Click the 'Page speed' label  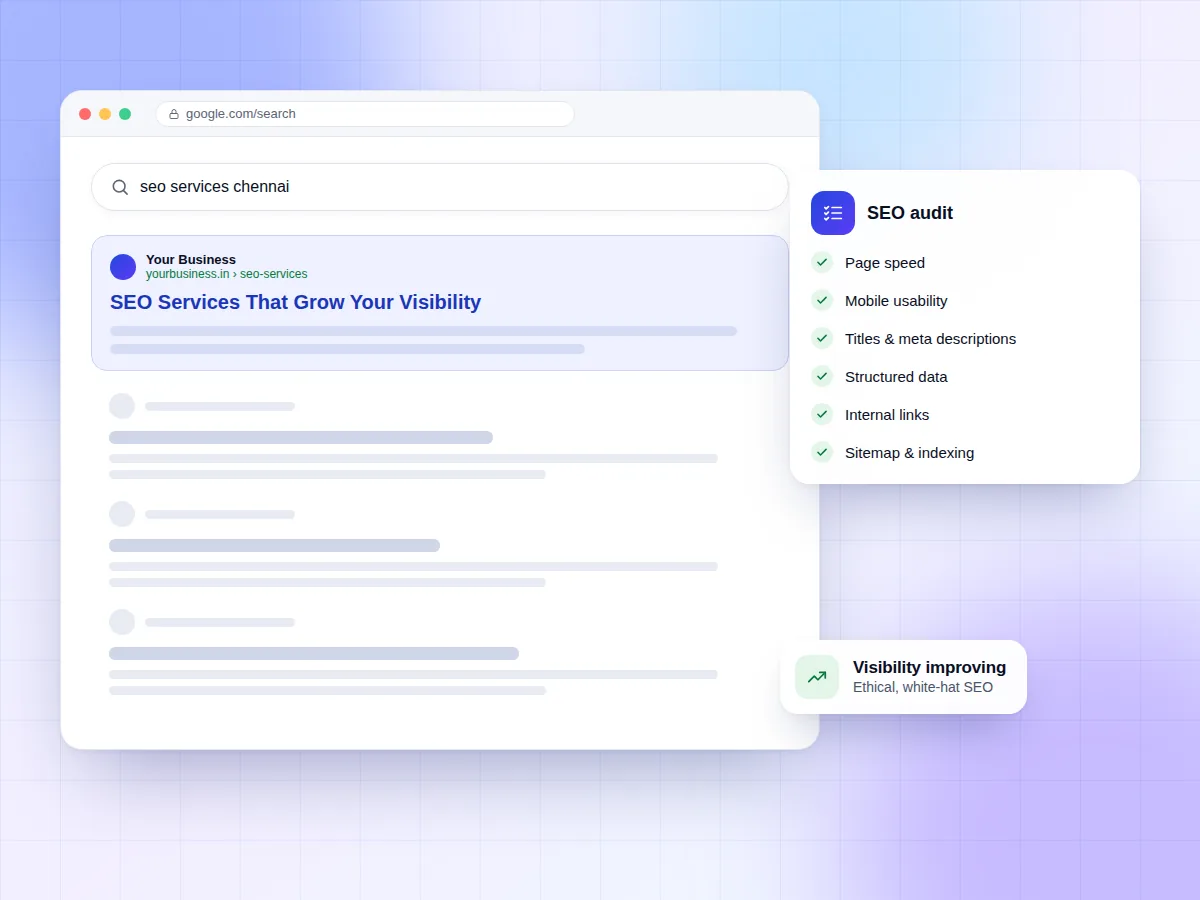pos(885,263)
